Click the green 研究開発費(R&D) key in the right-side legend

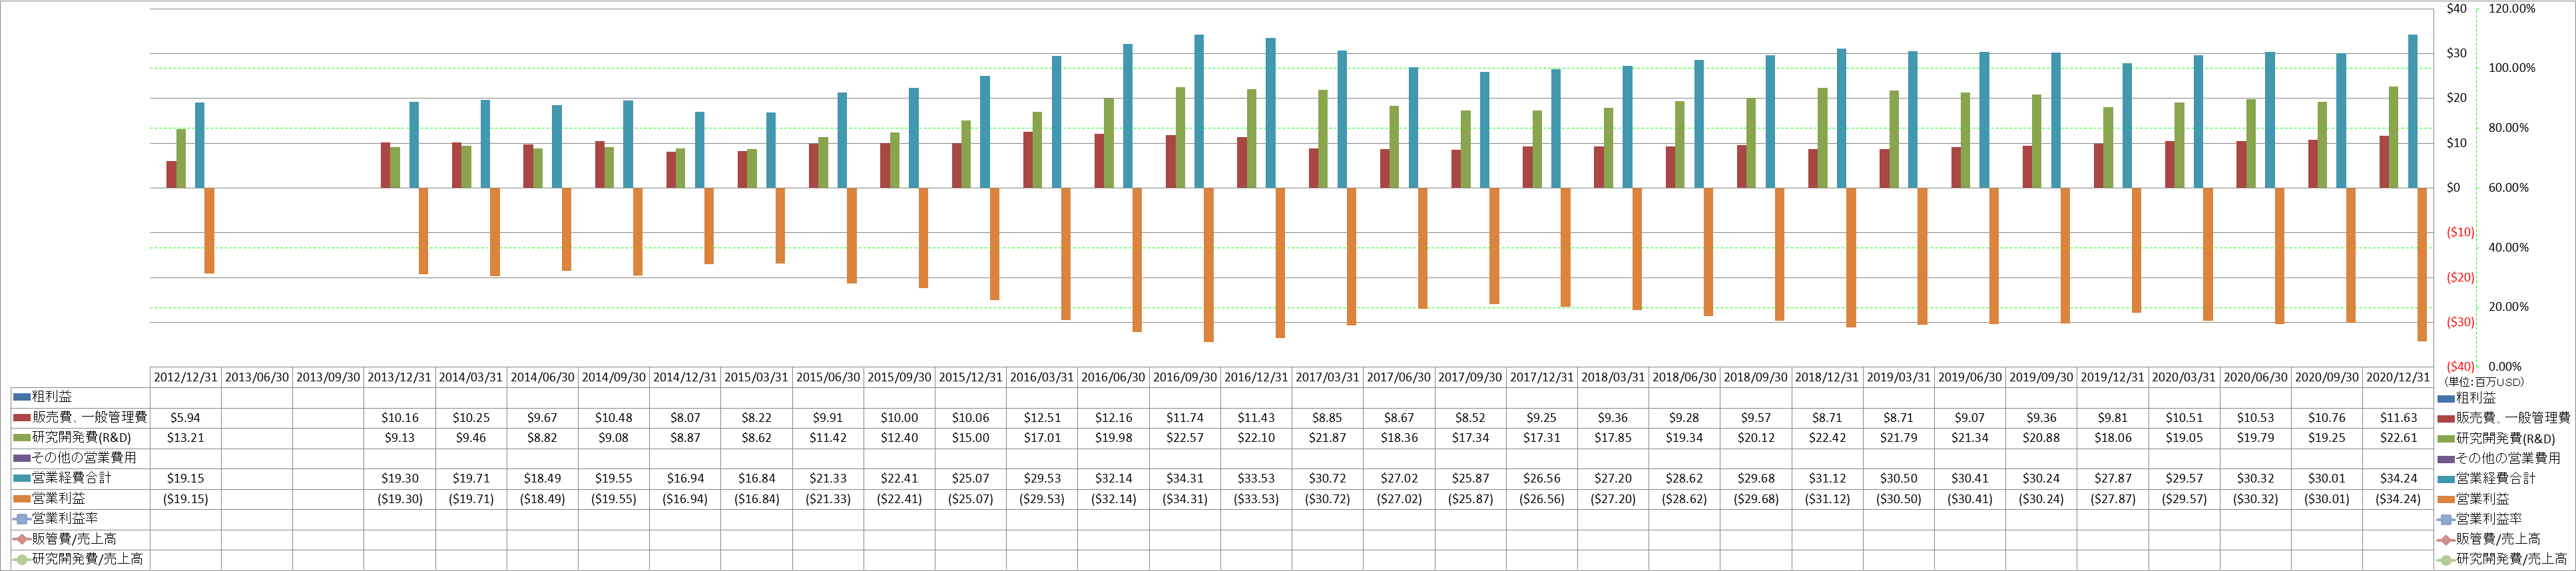point(2446,439)
